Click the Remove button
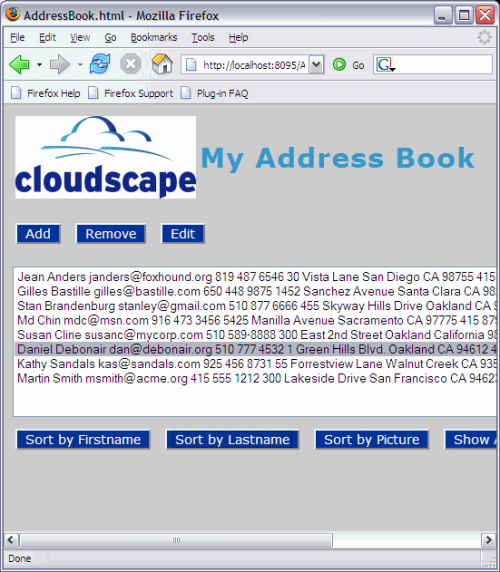500x572 pixels. 111,234
